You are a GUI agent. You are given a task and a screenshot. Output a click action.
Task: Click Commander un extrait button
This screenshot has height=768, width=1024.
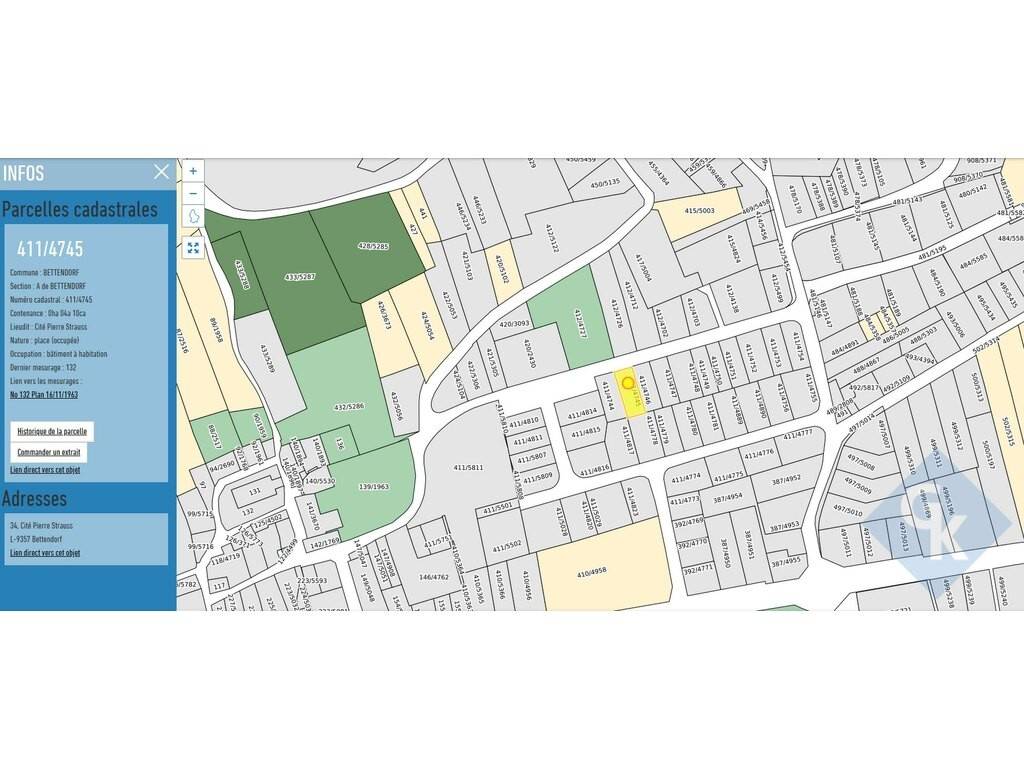(48, 452)
